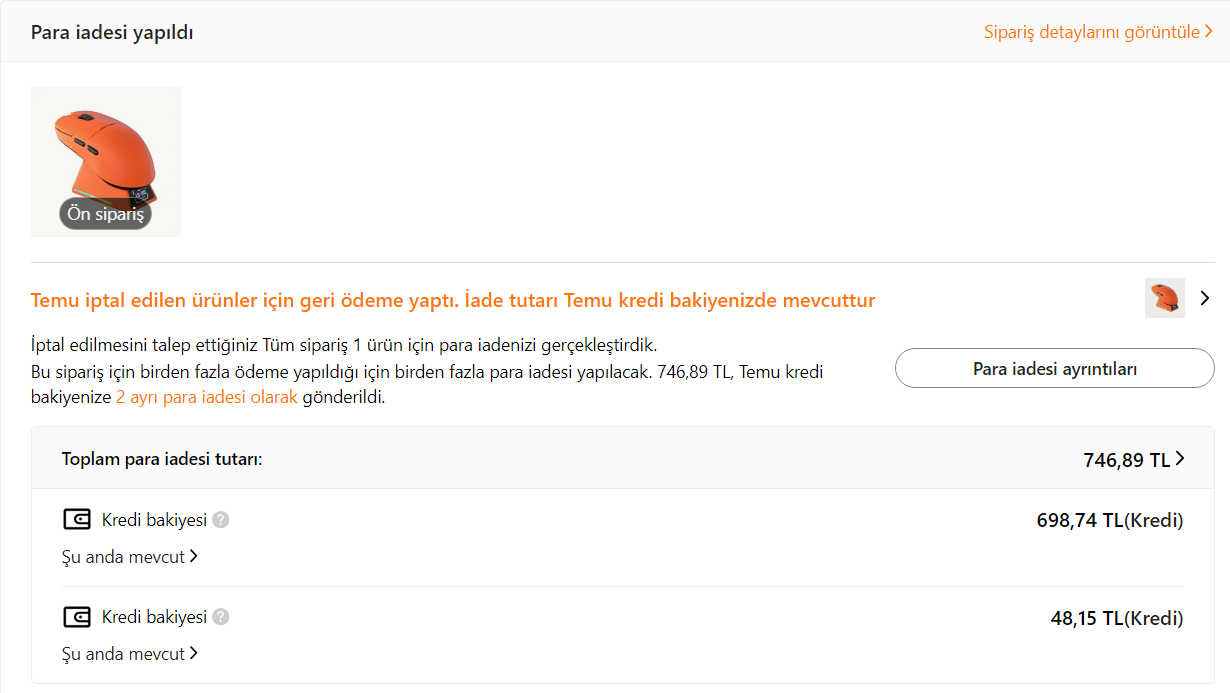Open the small mouse thumbnail beside refund heading
Image resolution: width=1230 pixels, height=693 pixels.
tap(1164, 298)
